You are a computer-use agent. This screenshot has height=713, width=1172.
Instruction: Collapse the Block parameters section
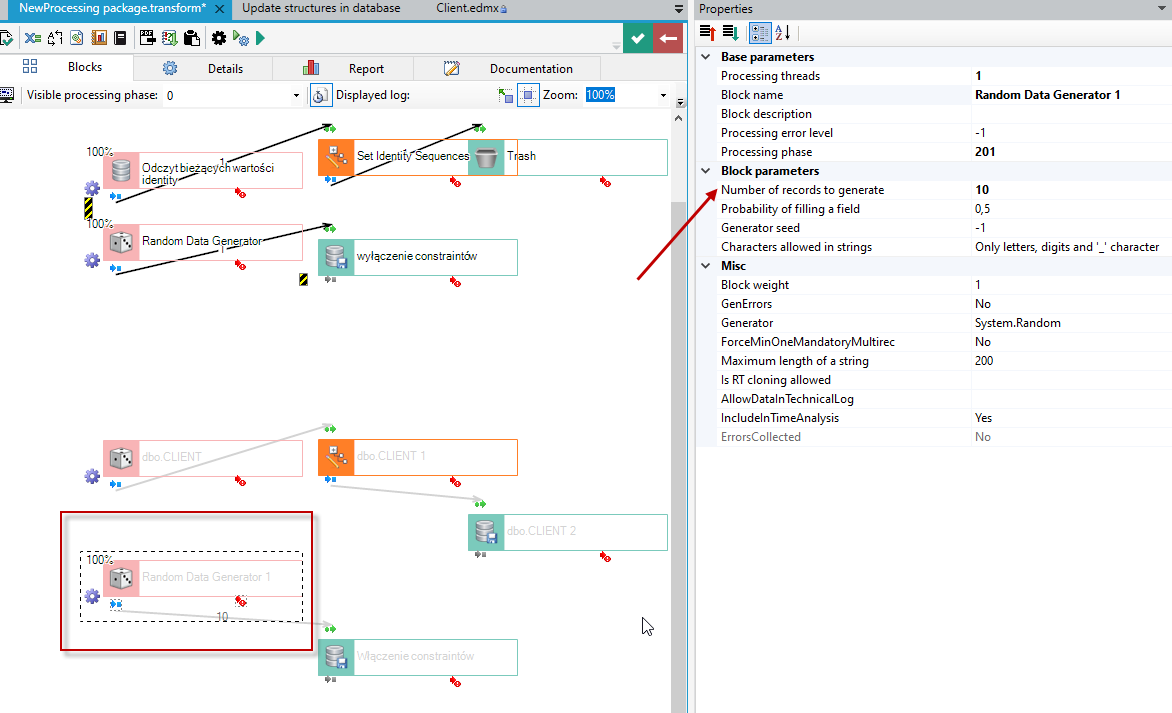pos(706,171)
